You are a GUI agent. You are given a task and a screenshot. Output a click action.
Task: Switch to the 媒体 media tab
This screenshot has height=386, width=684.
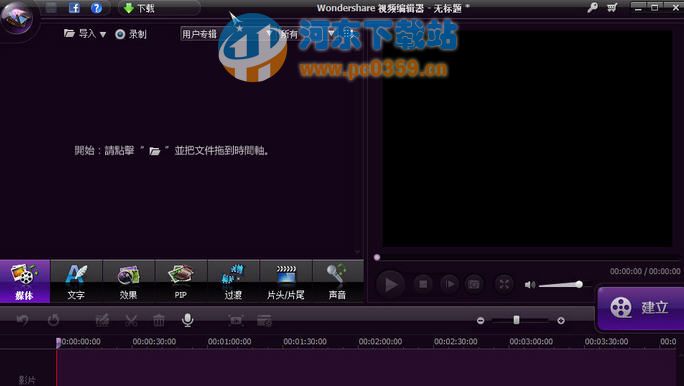click(x=24, y=281)
